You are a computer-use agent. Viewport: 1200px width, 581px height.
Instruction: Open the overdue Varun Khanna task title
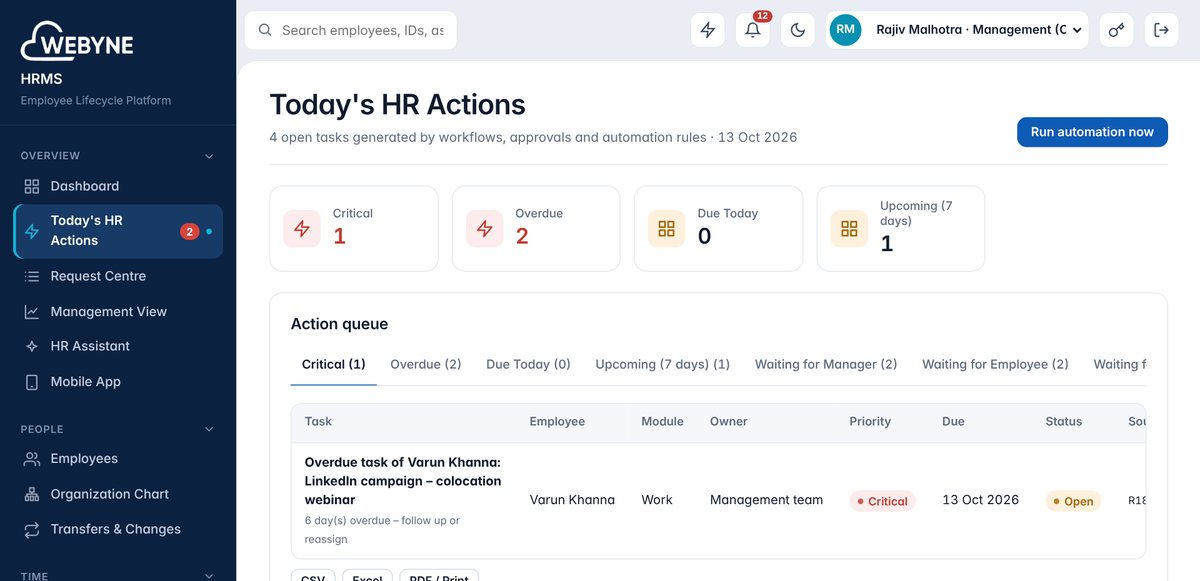403,481
